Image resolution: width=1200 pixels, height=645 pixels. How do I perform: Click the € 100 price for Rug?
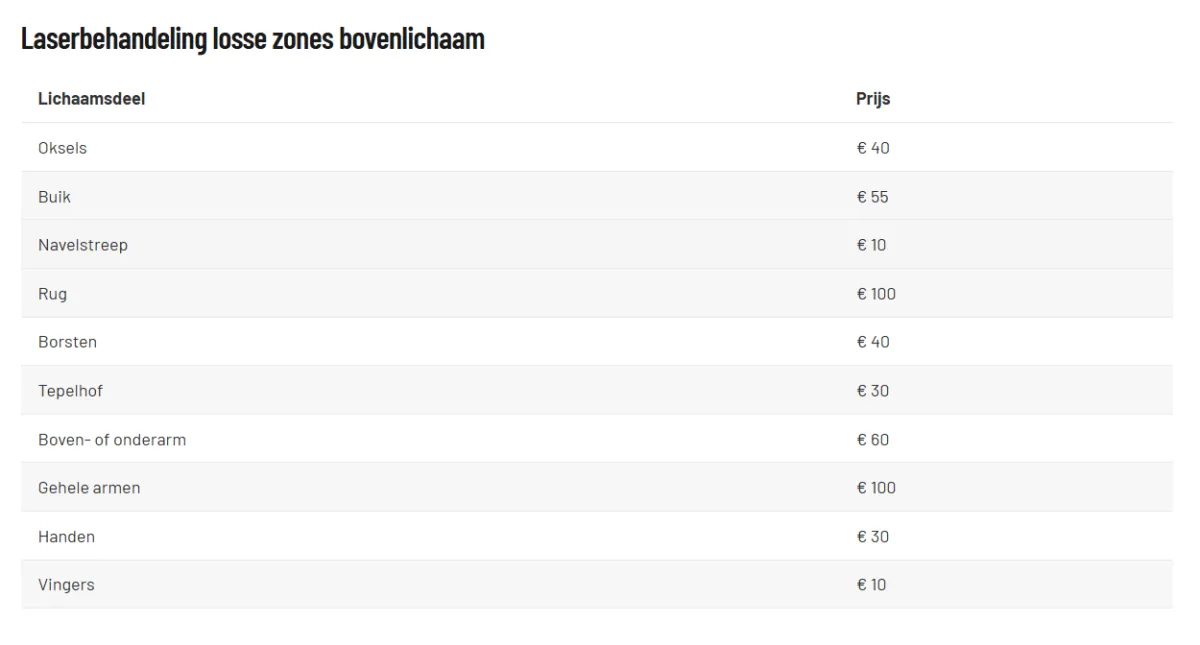click(876, 294)
